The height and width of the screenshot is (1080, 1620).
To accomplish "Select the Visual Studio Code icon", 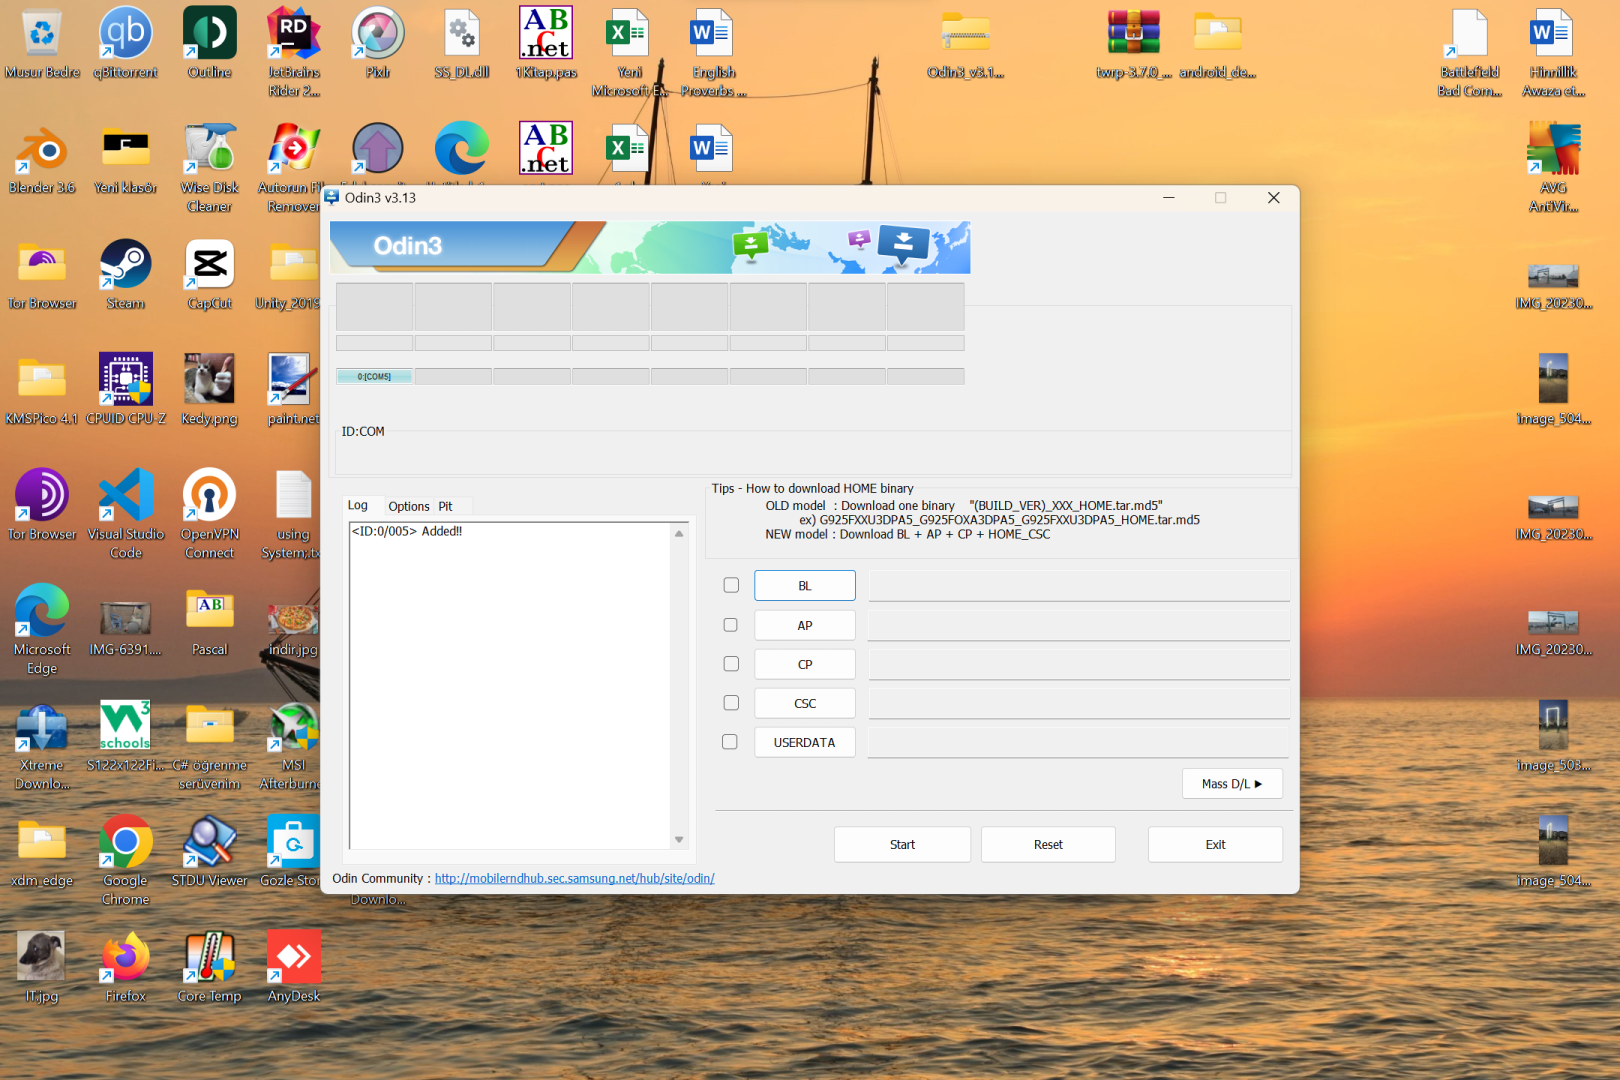I will tap(126, 514).
